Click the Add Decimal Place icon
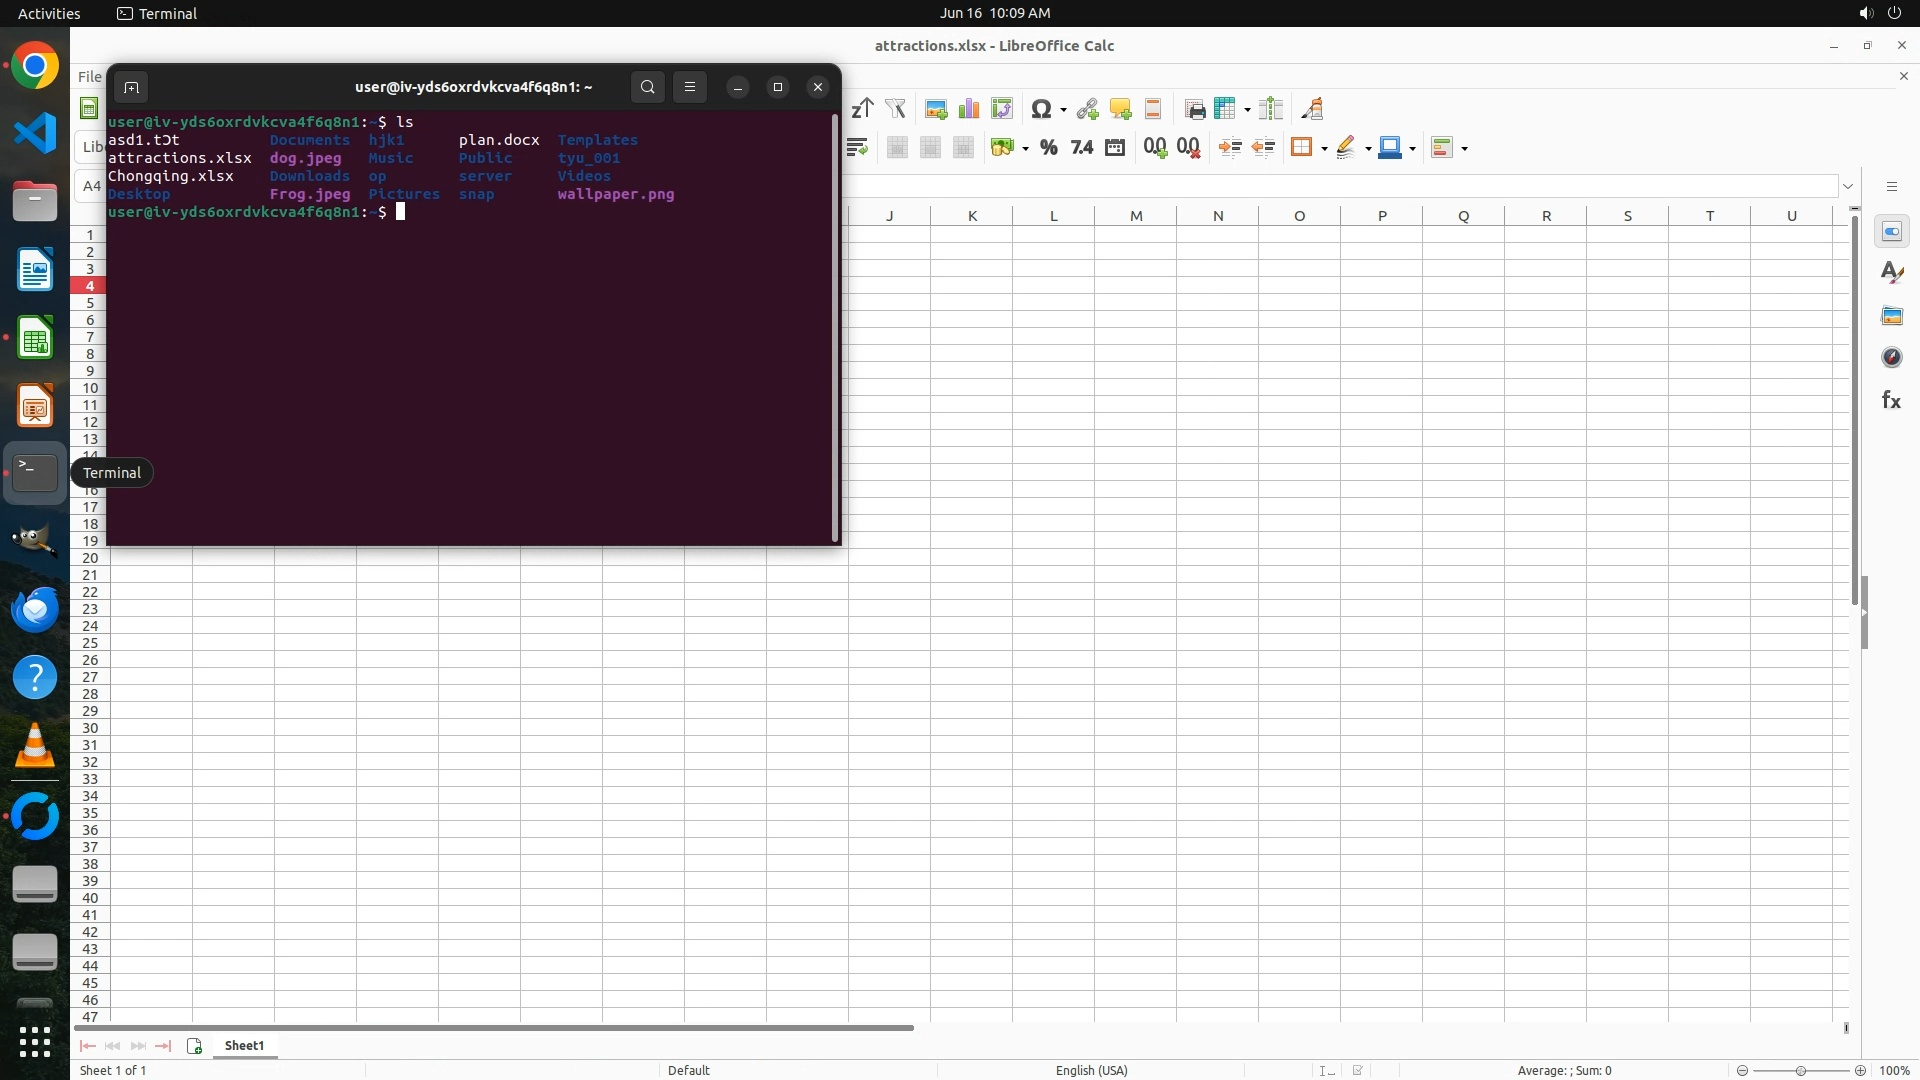This screenshot has width=1920, height=1080. (x=1155, y=148)
